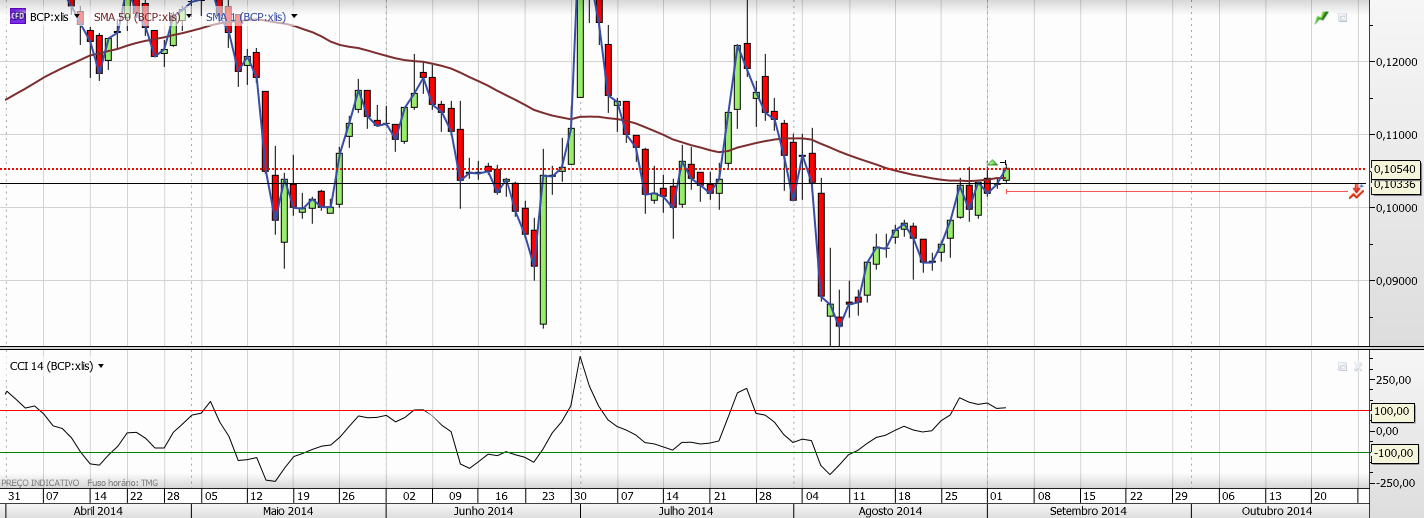Image resolution: width=1424 pixels, height=518 pixels.
Task: Open the CCI 14 indicator dropdown
Action: click(100, 366)
